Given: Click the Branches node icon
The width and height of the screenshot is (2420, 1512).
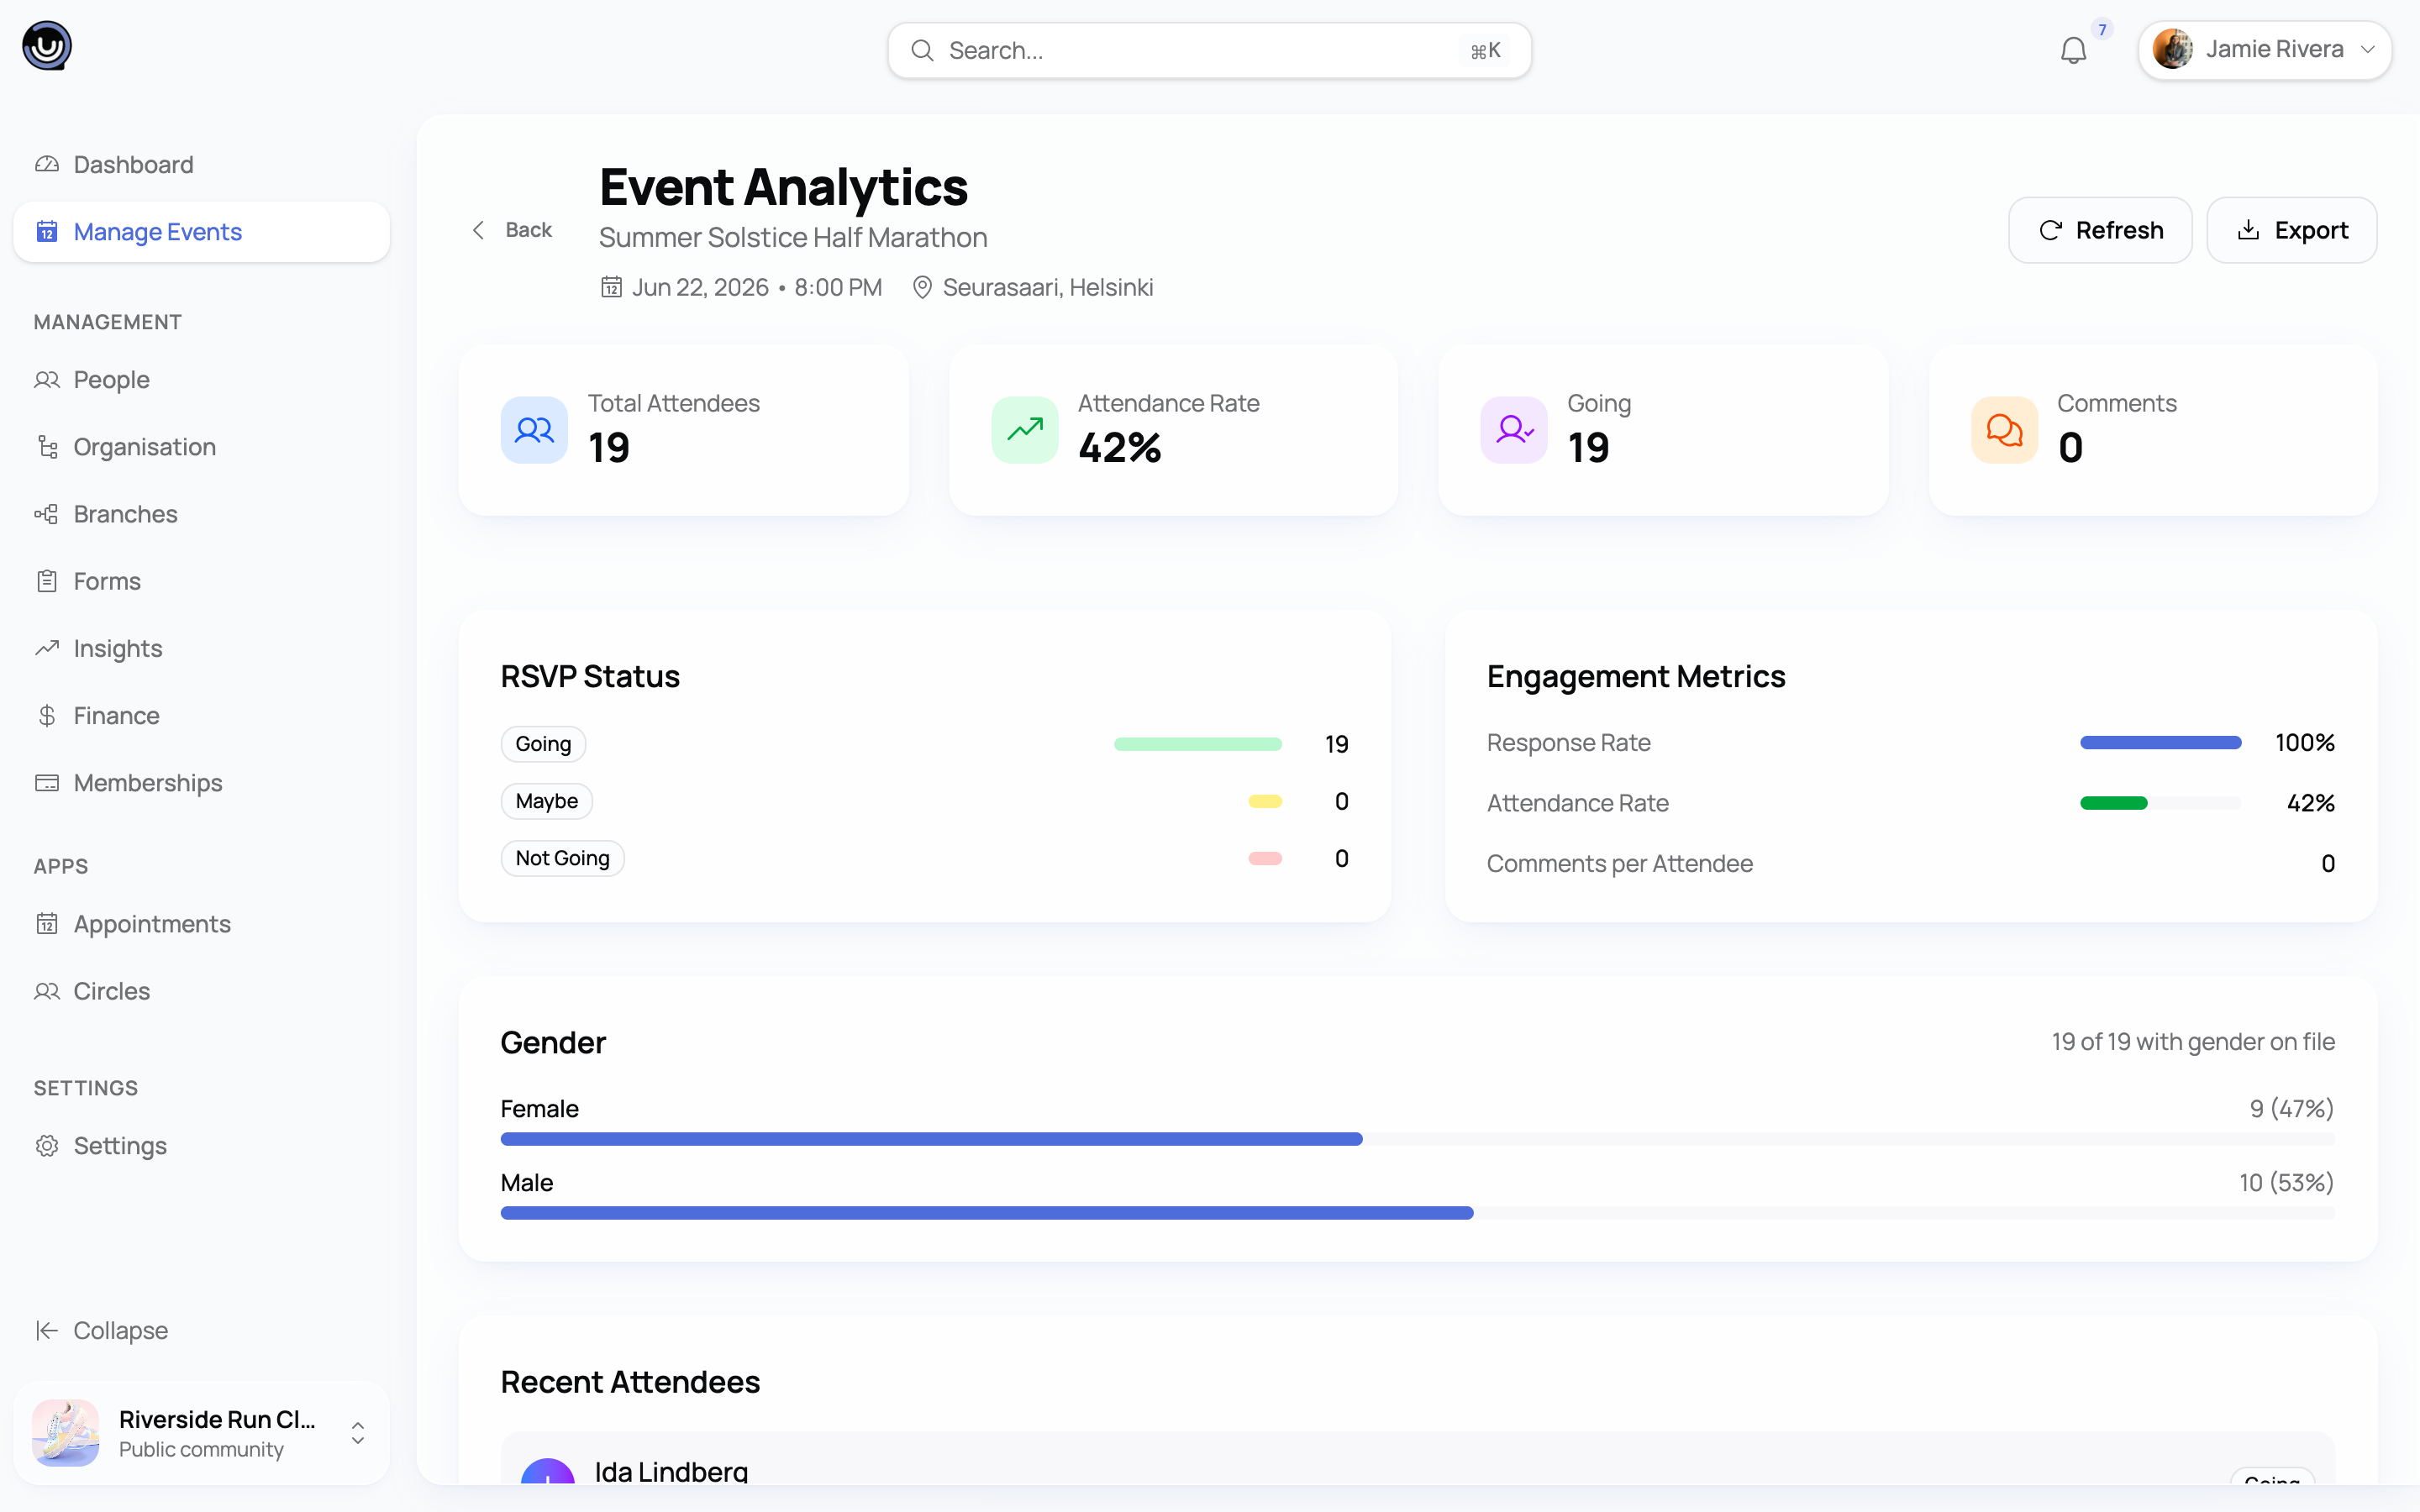Looking at the screenshot, I should click(x=47, y=514).
